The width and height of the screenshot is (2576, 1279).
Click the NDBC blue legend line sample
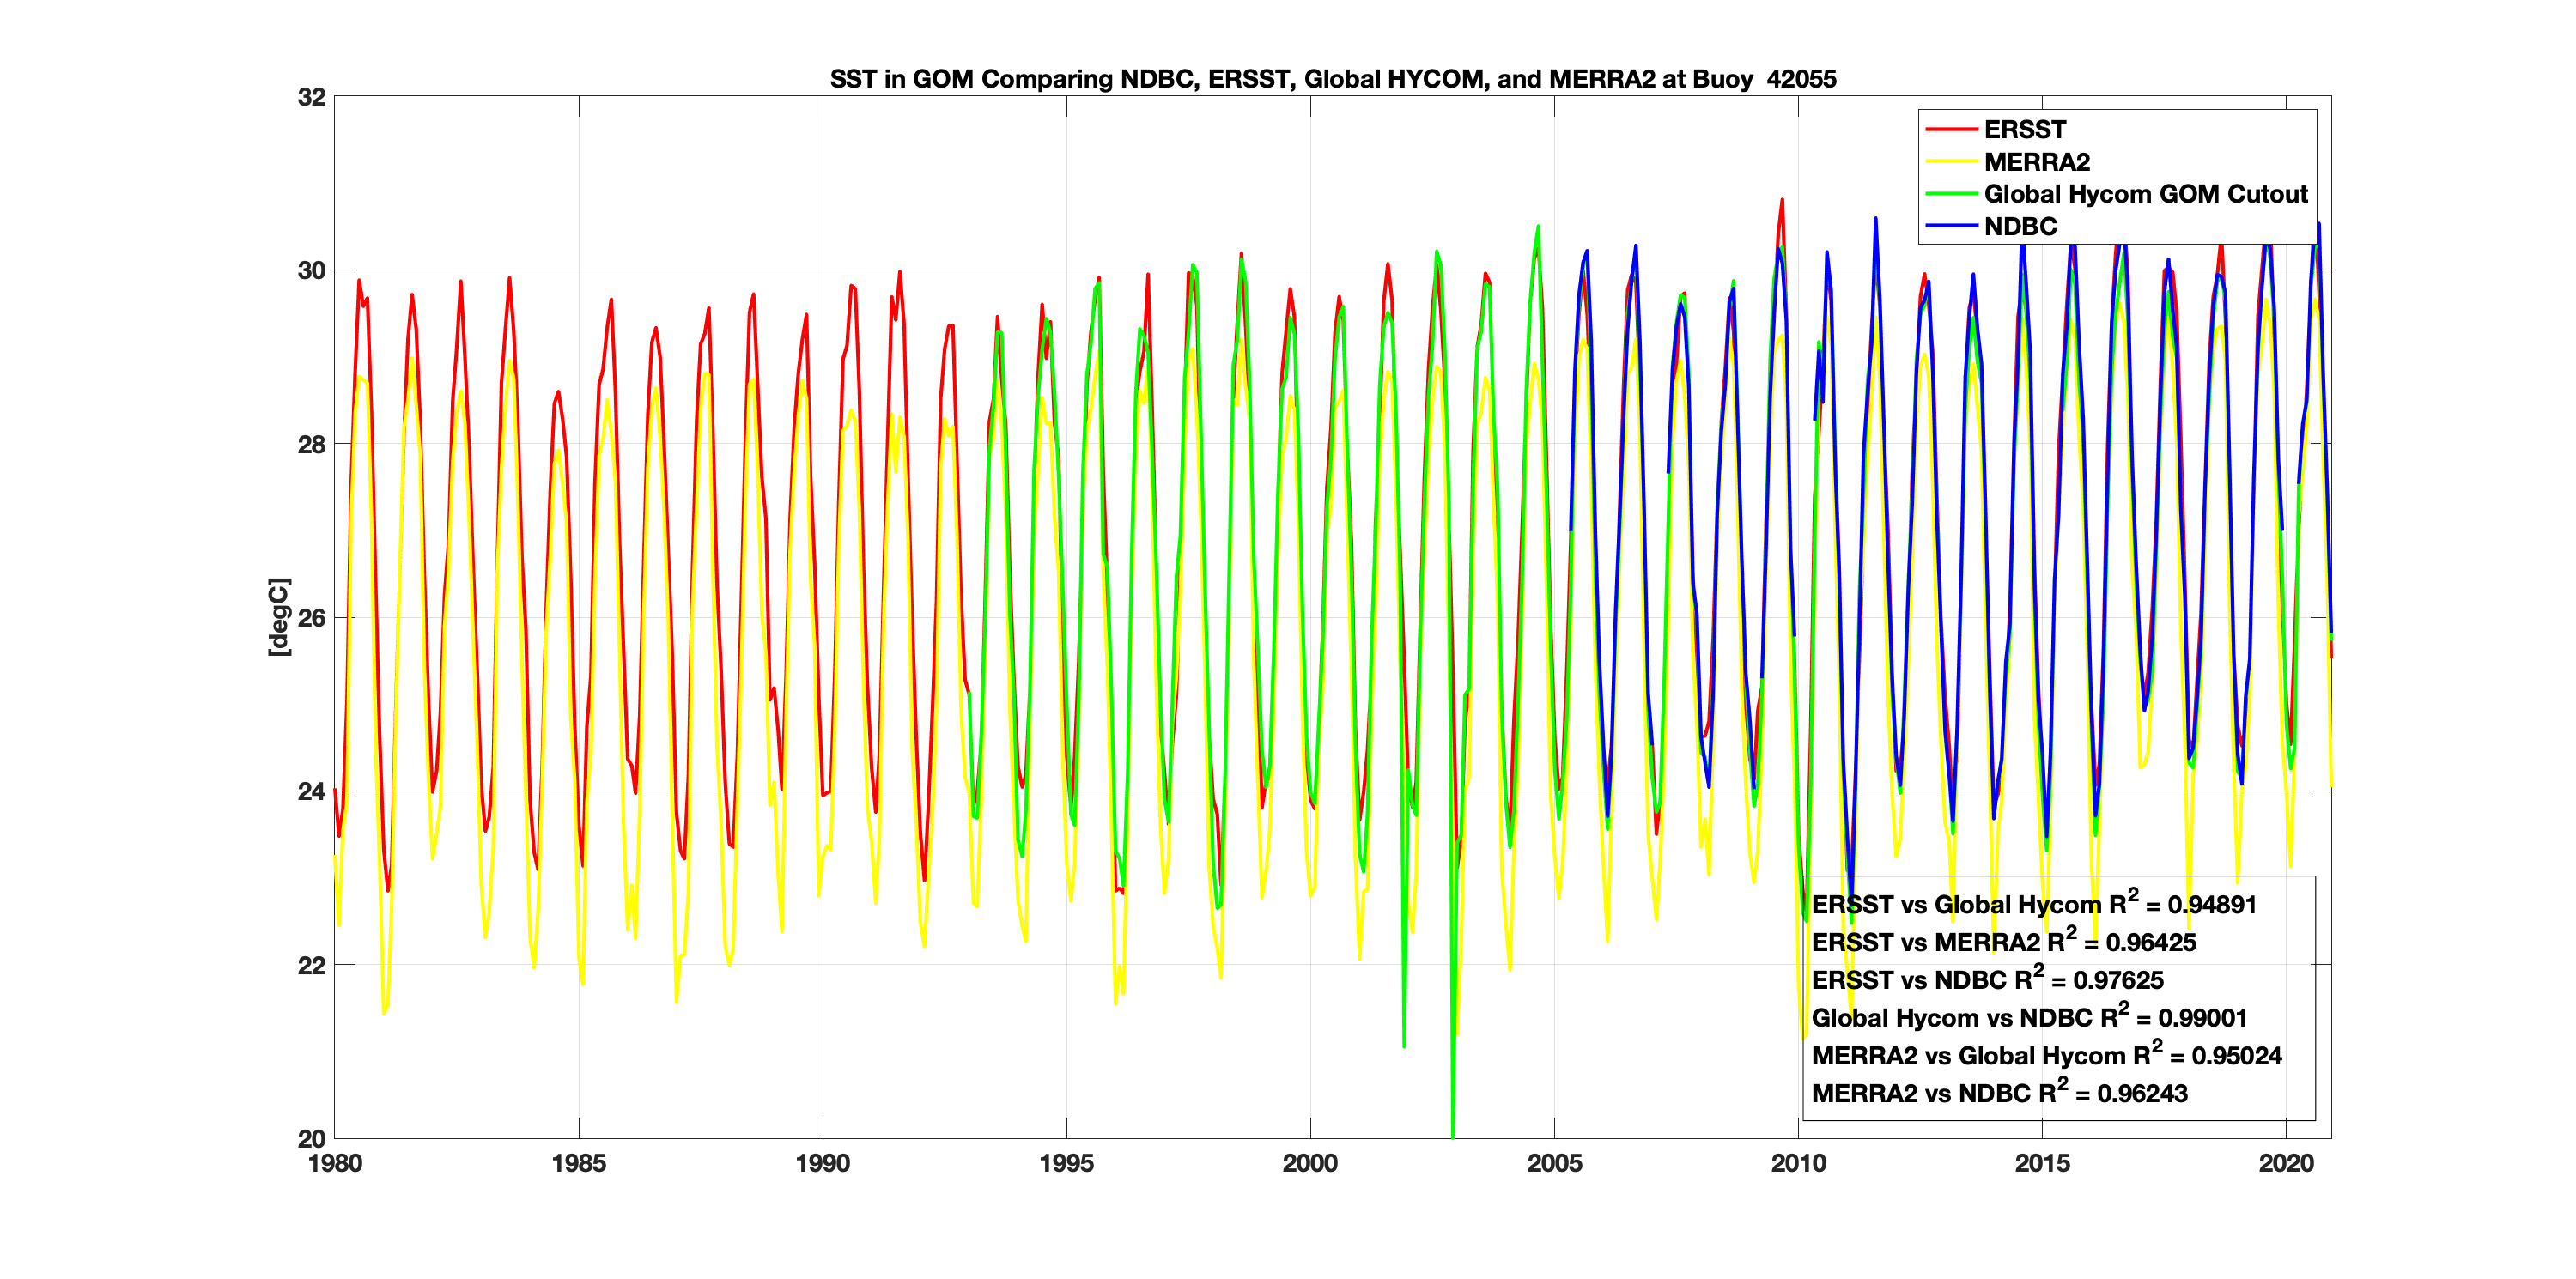(x=1951, y=226)
